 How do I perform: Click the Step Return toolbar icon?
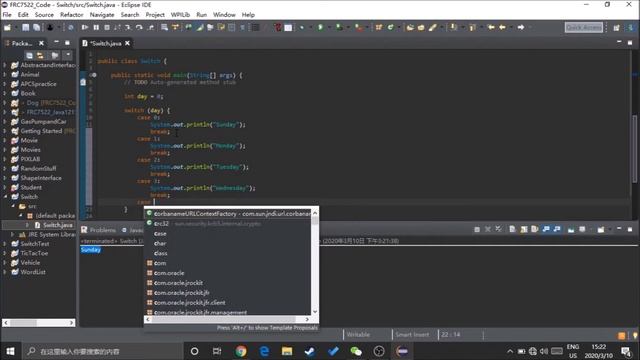(151, 27)
